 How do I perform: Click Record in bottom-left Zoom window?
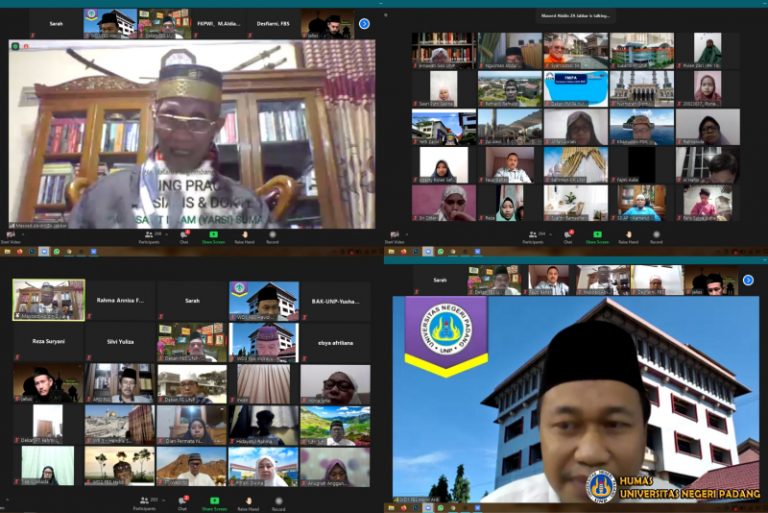point(278,503)
